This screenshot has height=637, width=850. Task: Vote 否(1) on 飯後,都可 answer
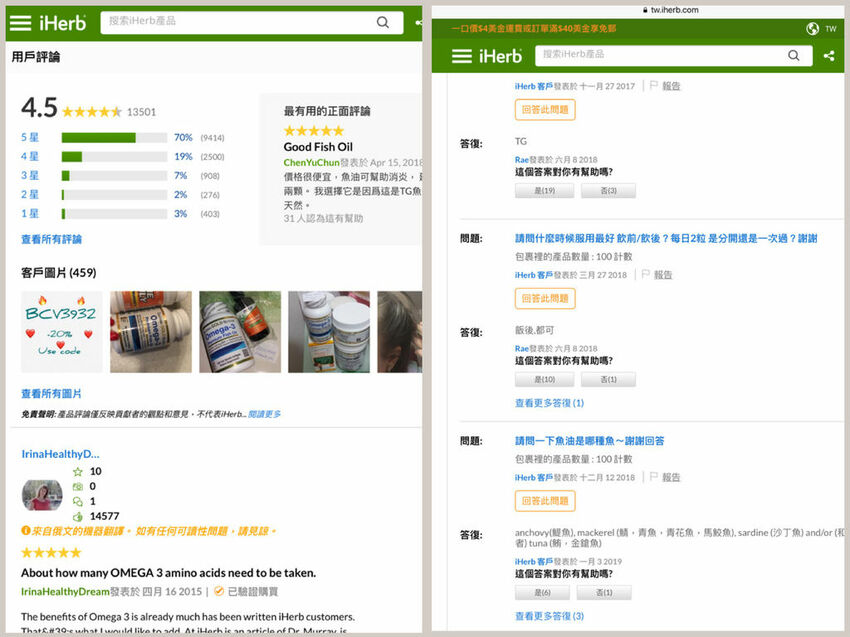point(608,380)
